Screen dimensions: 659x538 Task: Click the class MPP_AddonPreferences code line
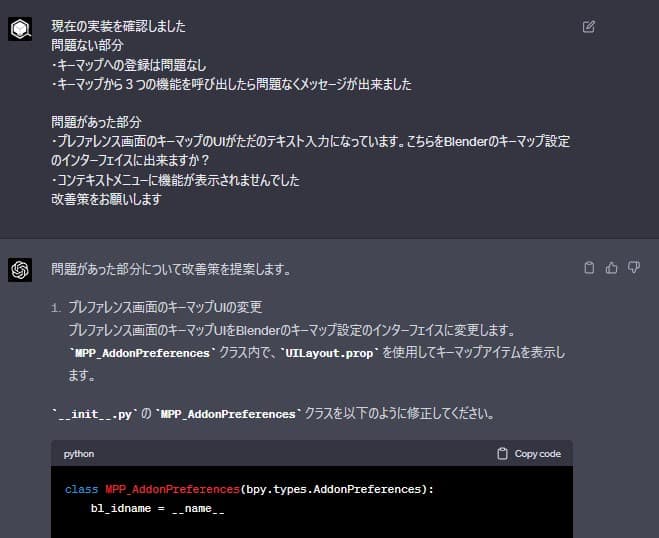point(249,489)
